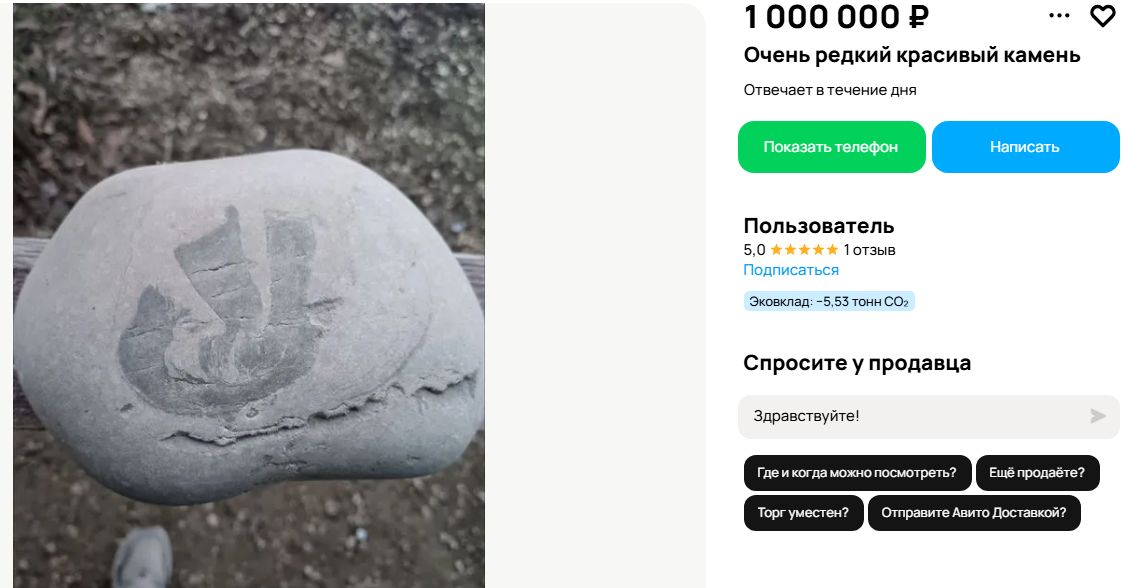Click the 5,0 rating number
The height and width of the screenshot is (588, 1126).
coord(754,250)
